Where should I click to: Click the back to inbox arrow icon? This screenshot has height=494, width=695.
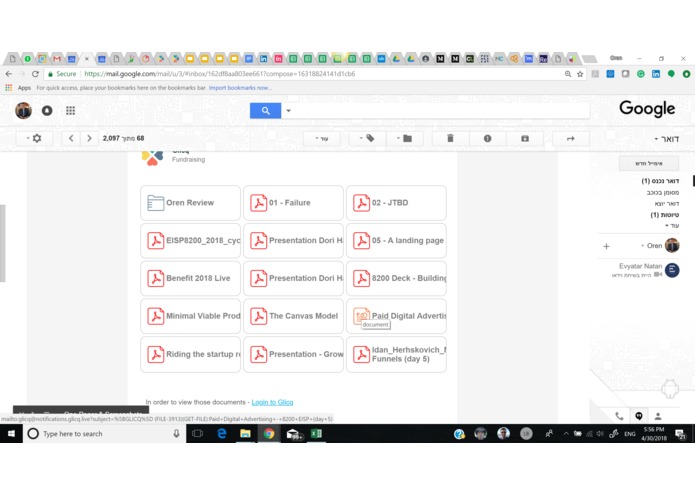(x=570, y=139)
